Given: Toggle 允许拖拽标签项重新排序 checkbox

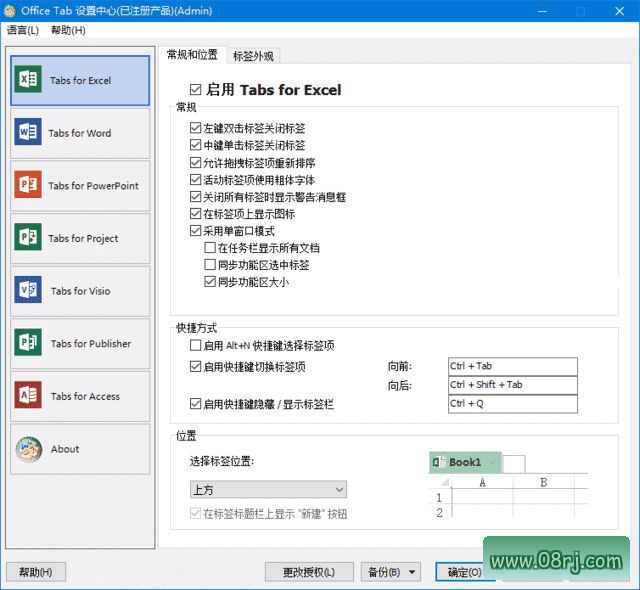Looking at the screenshot, I should (x=196, y=163).
